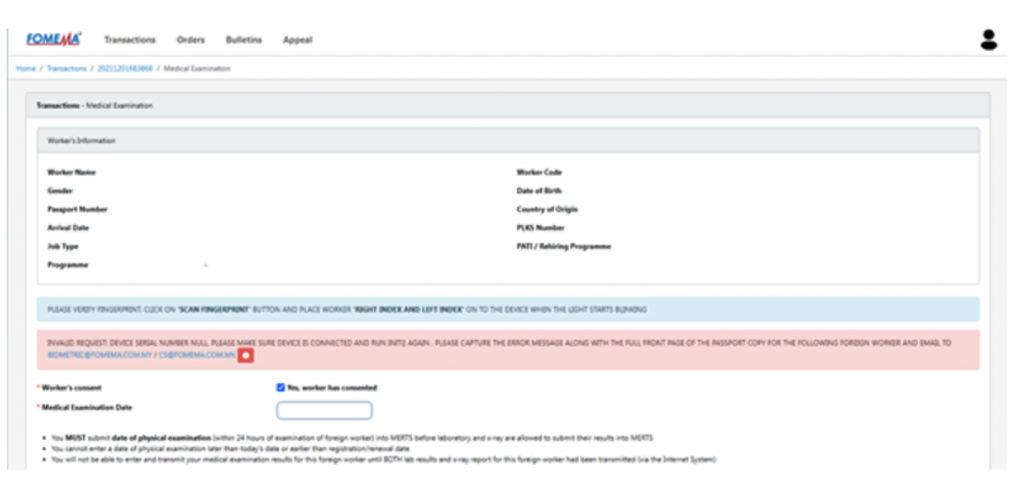The height and width of the screenshot is (483, 1024).
Task: Click the Transactions breadcrumb link
Action: 66,68
